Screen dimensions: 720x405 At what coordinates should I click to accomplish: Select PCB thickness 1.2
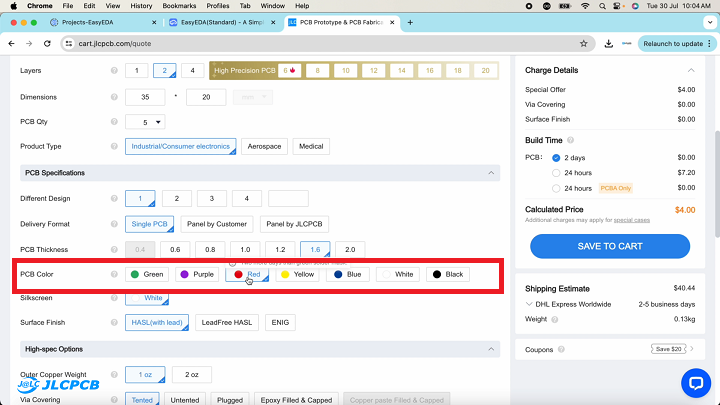[280, 249]
